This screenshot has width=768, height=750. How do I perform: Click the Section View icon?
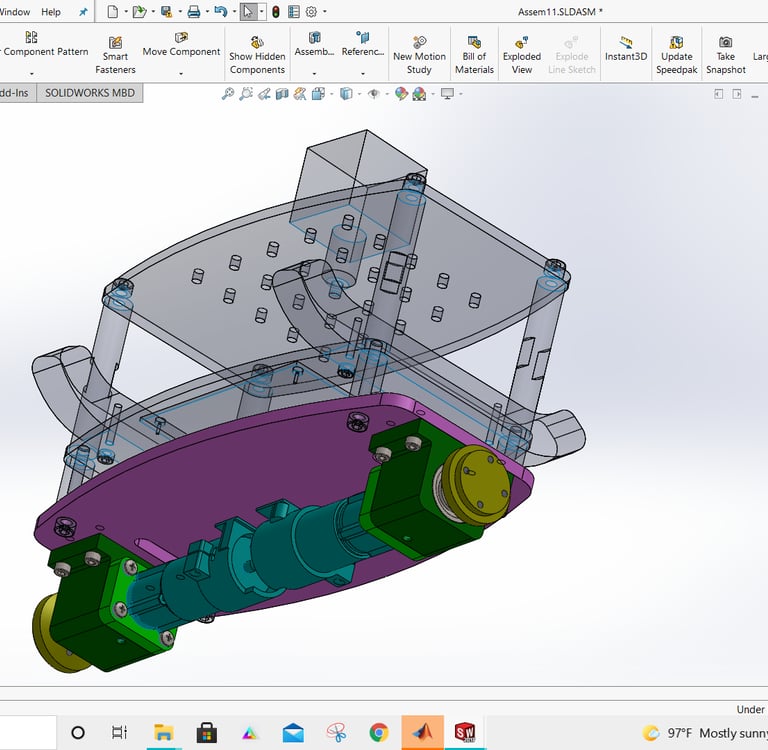coord(282,94)
